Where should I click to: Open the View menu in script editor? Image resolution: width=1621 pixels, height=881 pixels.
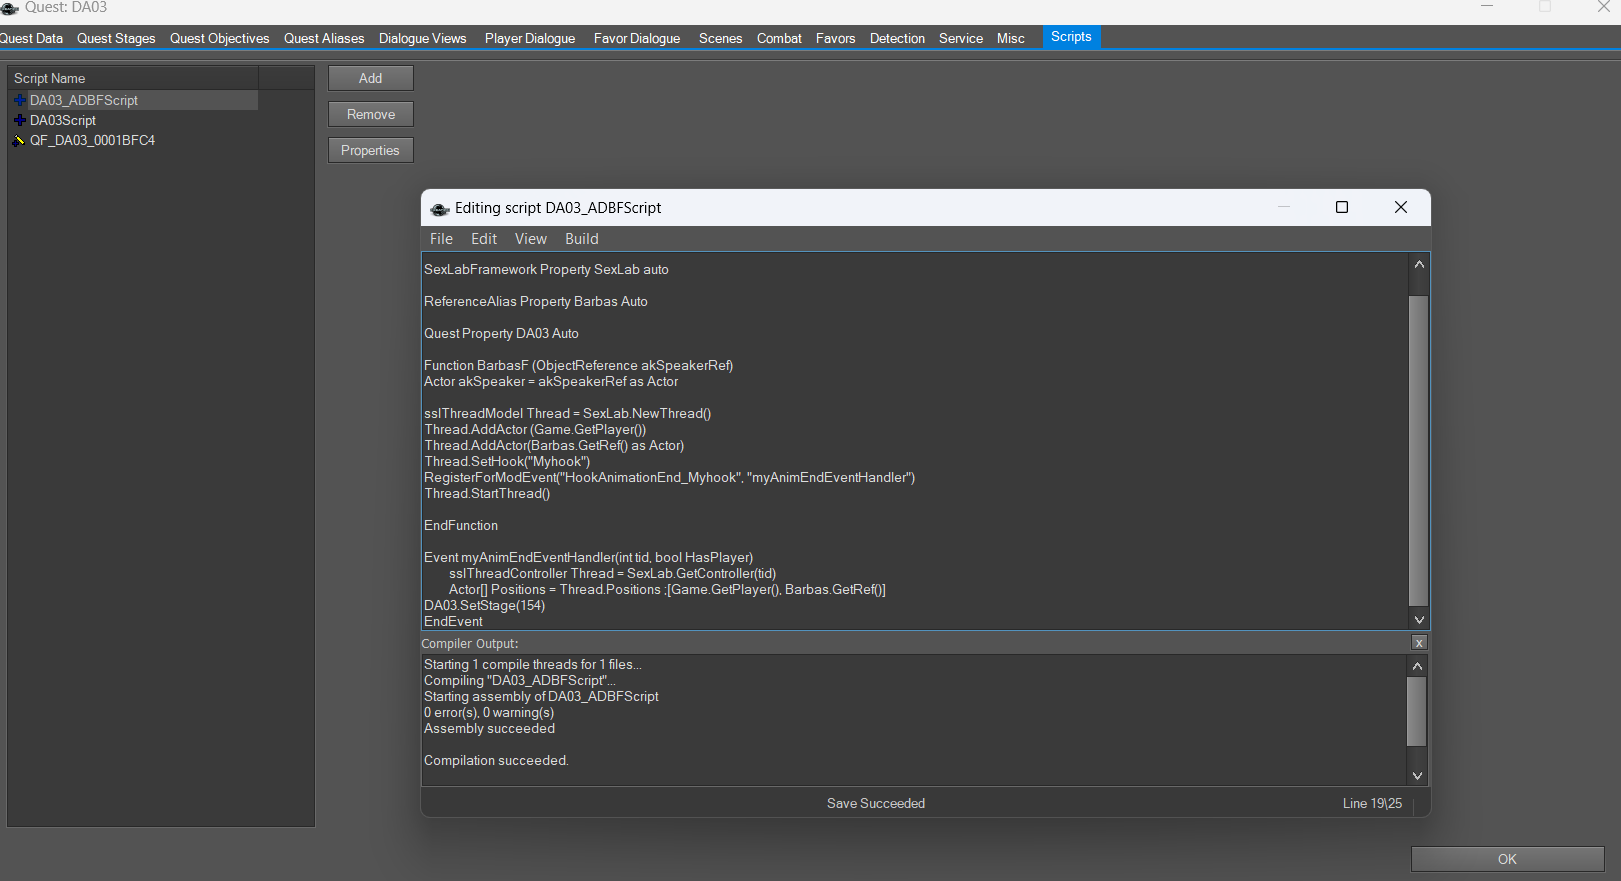(531, 239)
